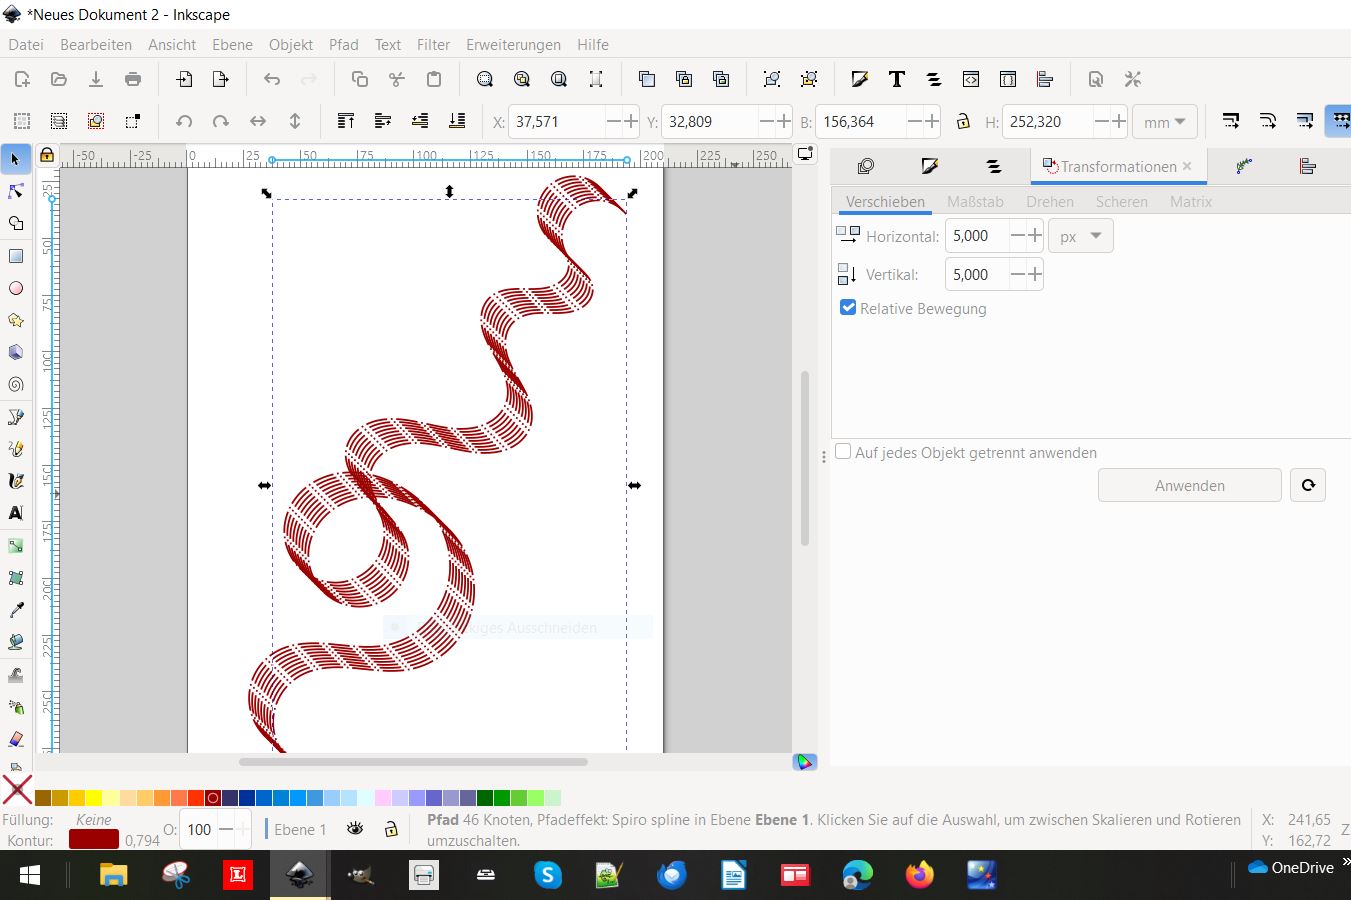This screenshot has width=1351, height=900.
Task: Select the spiral tool
Action: click(x=15, y=384)
